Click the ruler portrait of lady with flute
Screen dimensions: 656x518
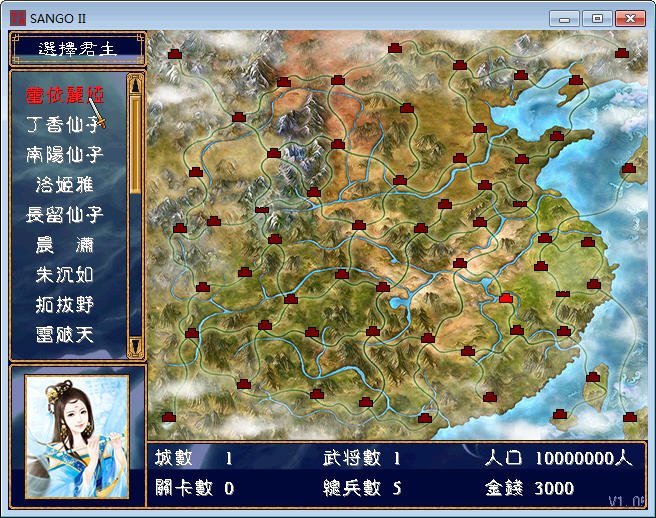click(77, 436)
